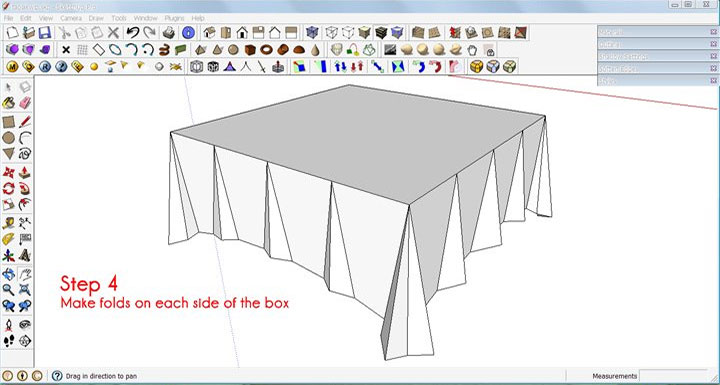Click the round R button icon
Screen dimensions: 720x385
click(x=45, y=67)
